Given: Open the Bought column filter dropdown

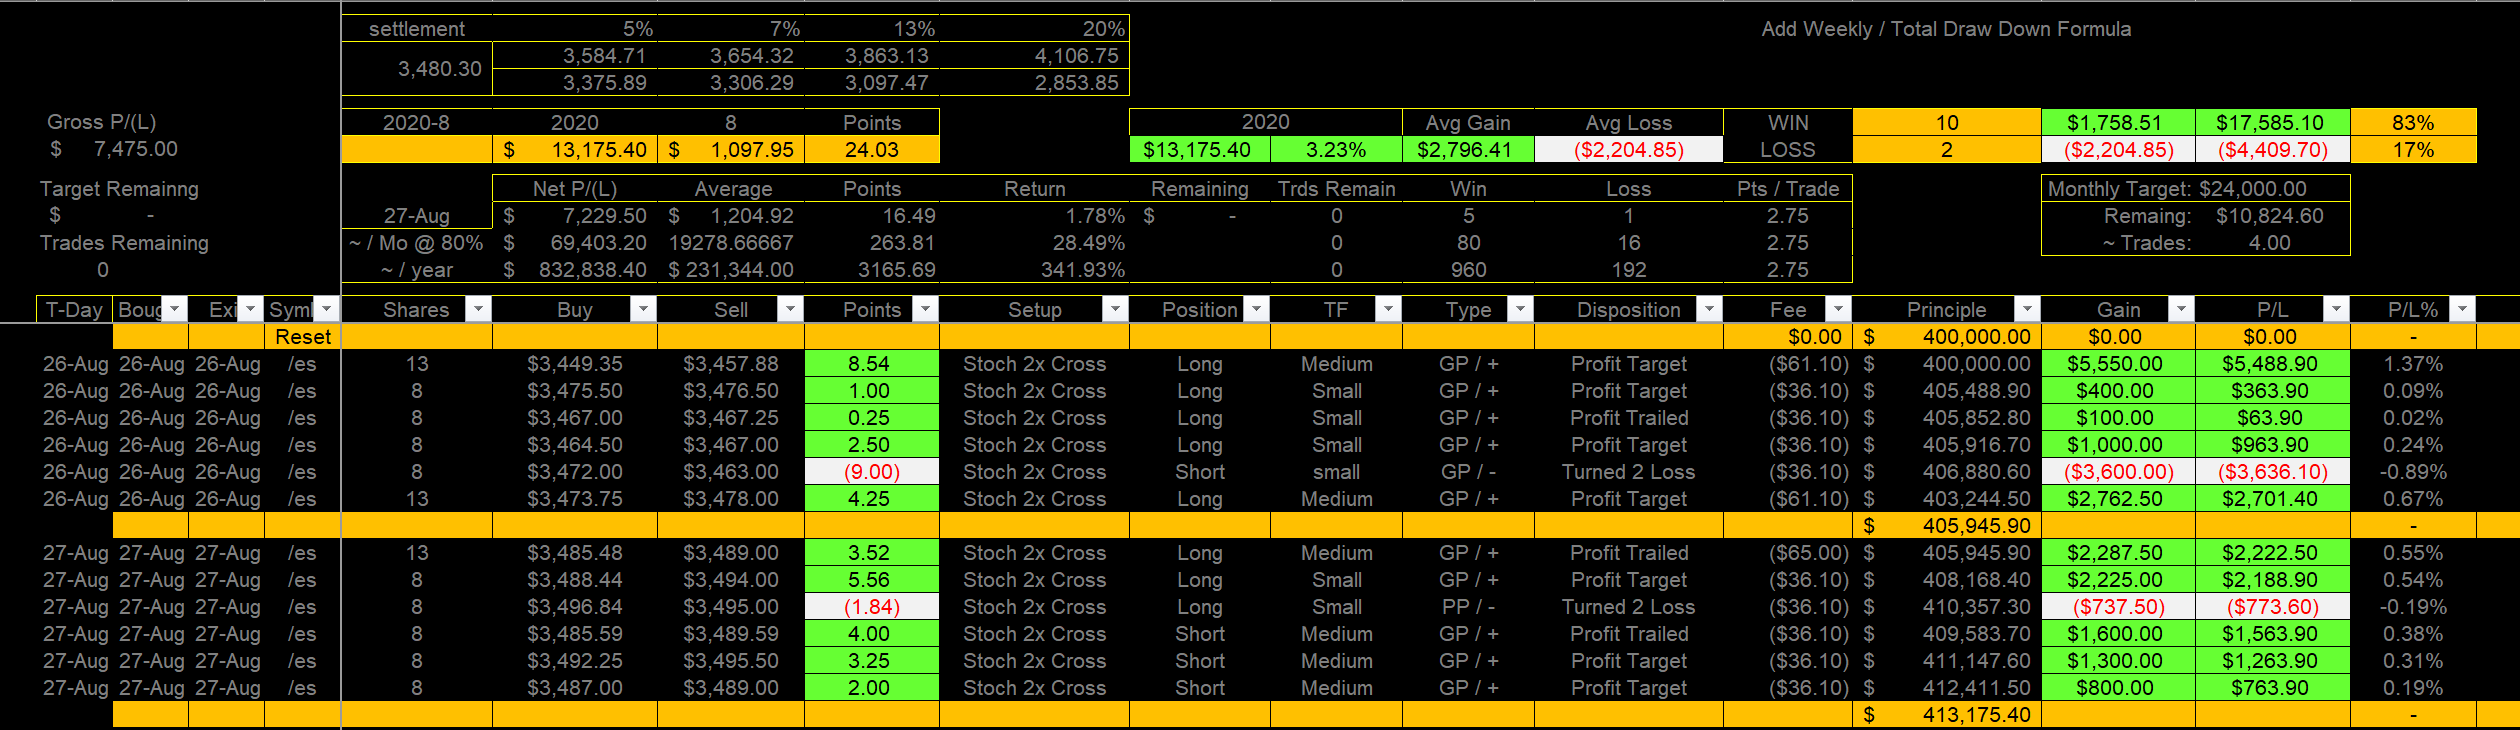Looking at the screenshot, I should point(175,310).
